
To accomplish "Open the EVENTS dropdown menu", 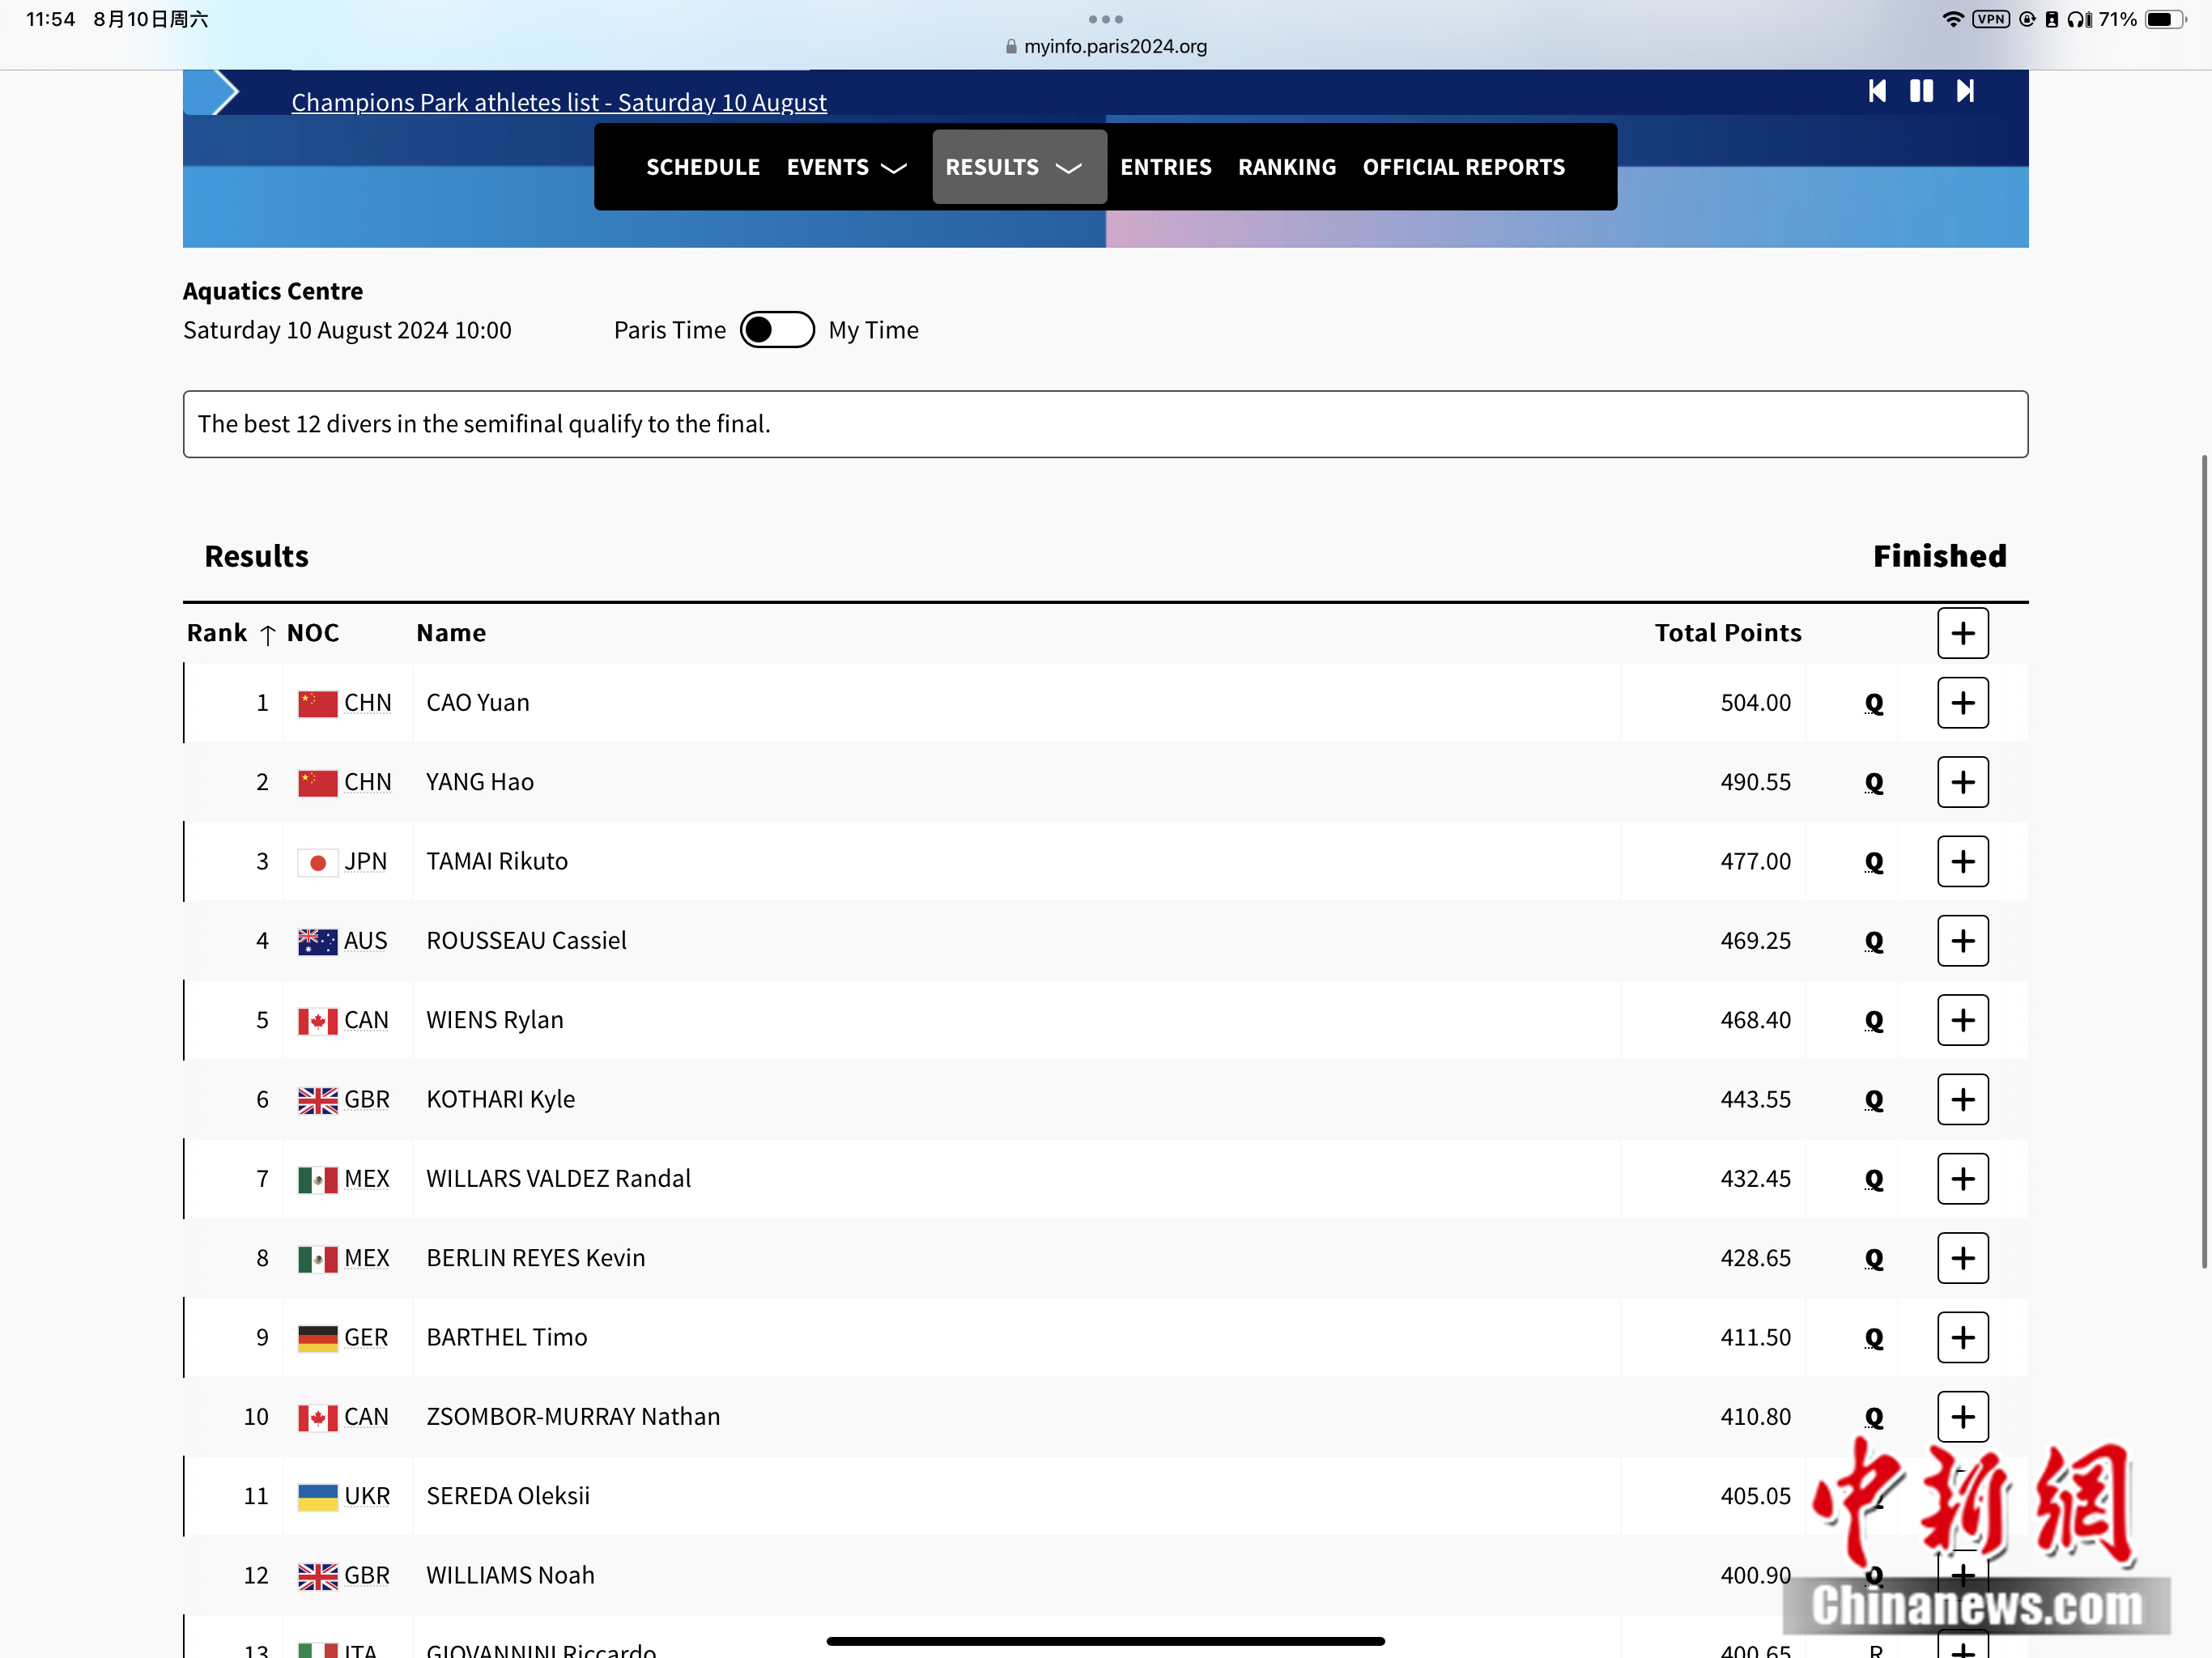I will click(x=846, y=167).
